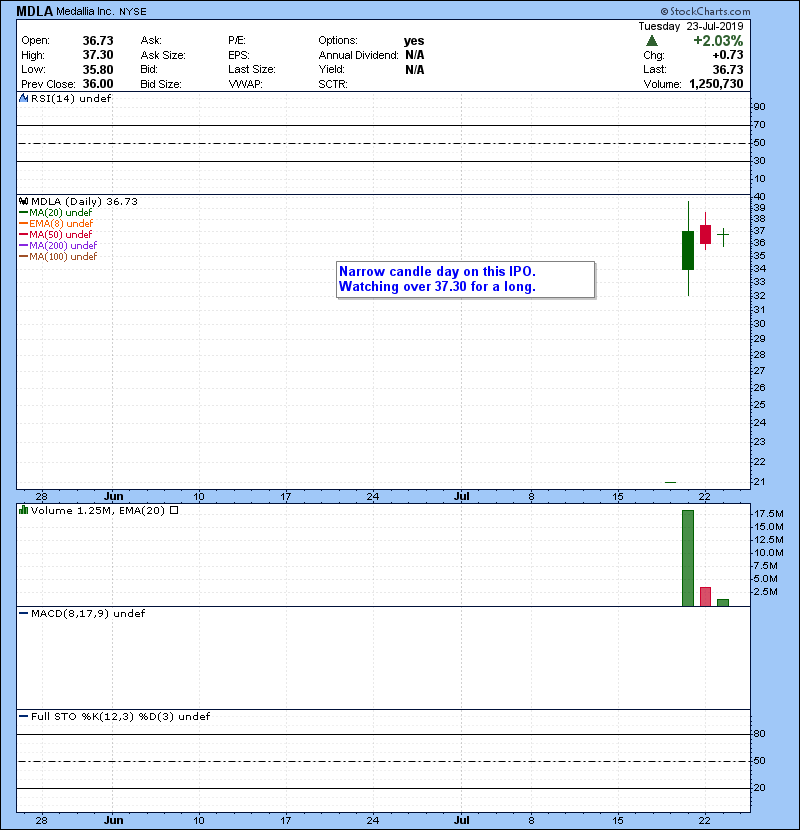800x830 pixels.
Task: Click the Low value 35.80
Action: pos(98,69)
